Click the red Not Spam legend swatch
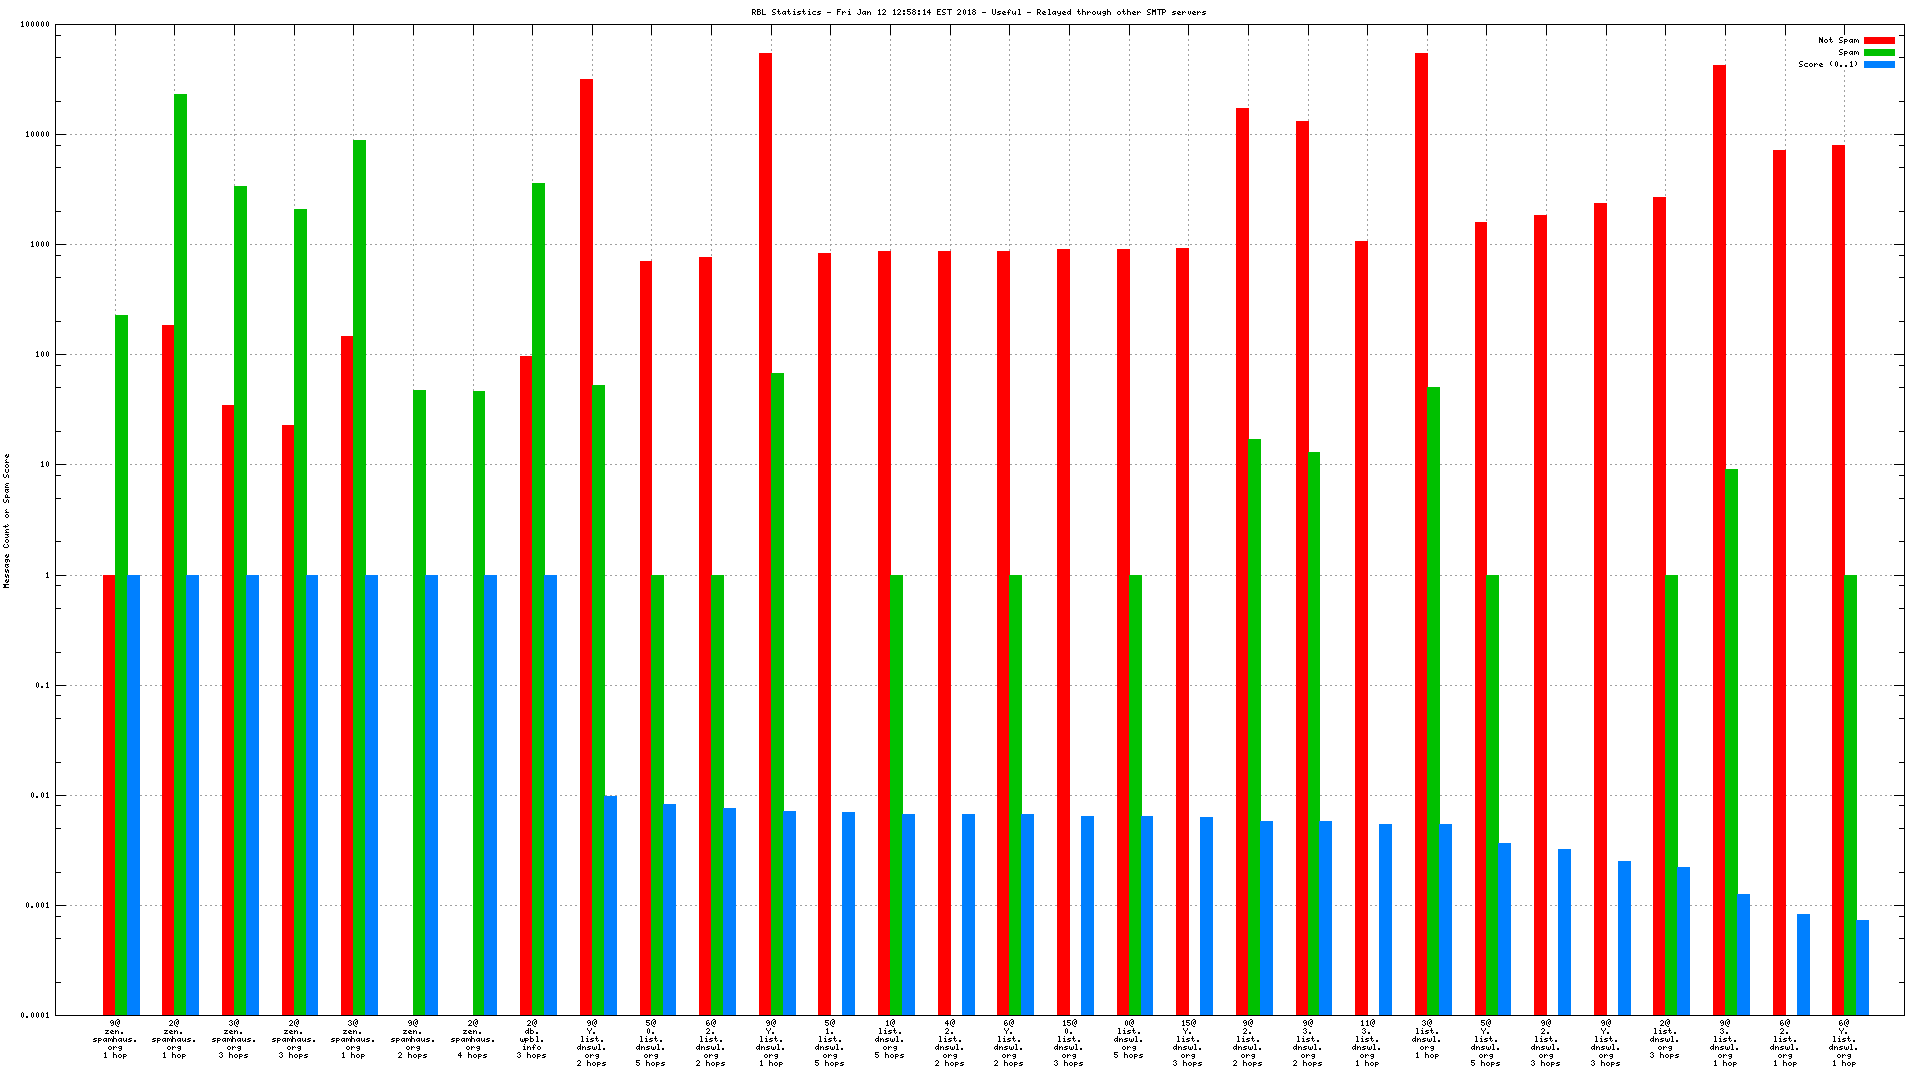The image size is (1920, 1080). 1878,41
